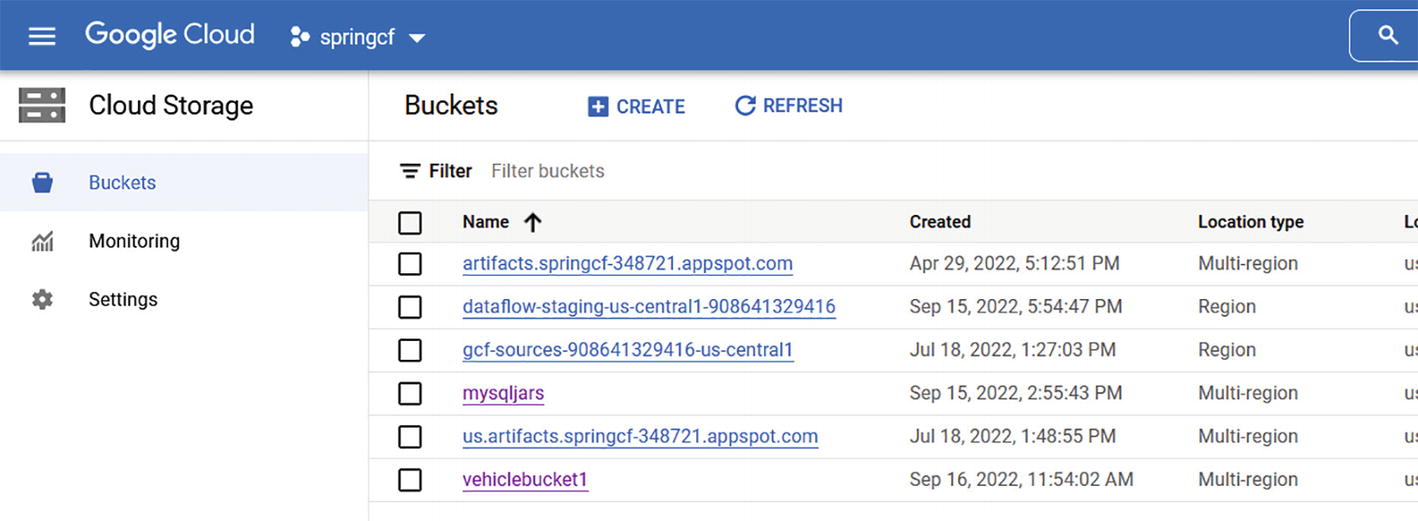Click the Monitoring chart icon
This screenshot has width=1418, height=521.
point(42,241)
